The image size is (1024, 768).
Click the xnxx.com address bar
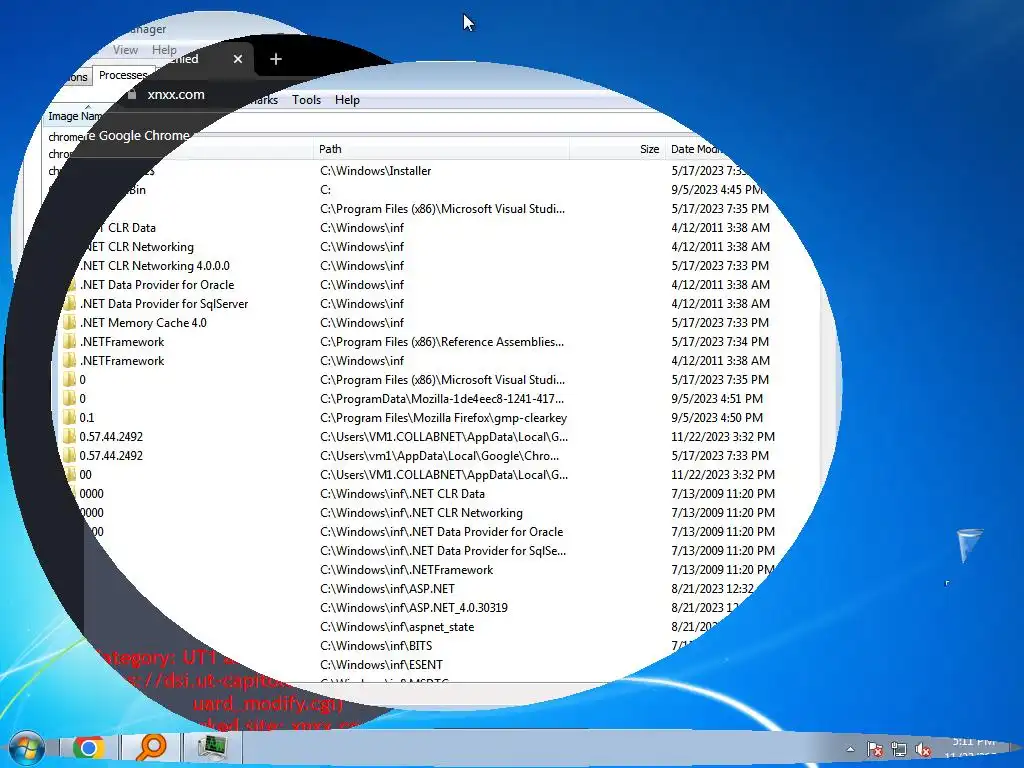pyautogui.click(x=176, y=95)
